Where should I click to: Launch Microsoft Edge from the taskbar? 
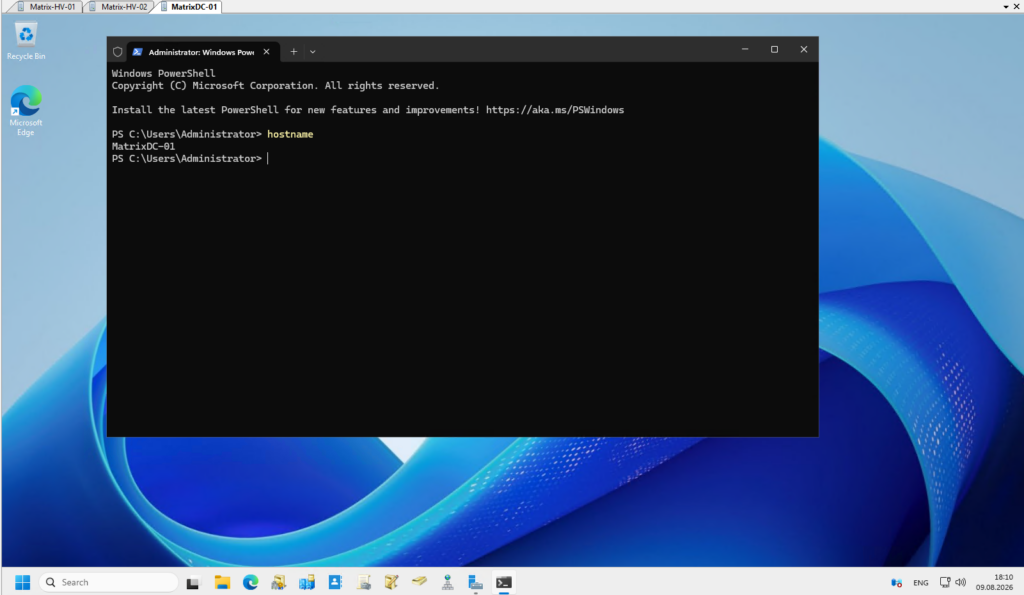click(x=250, y=583)
